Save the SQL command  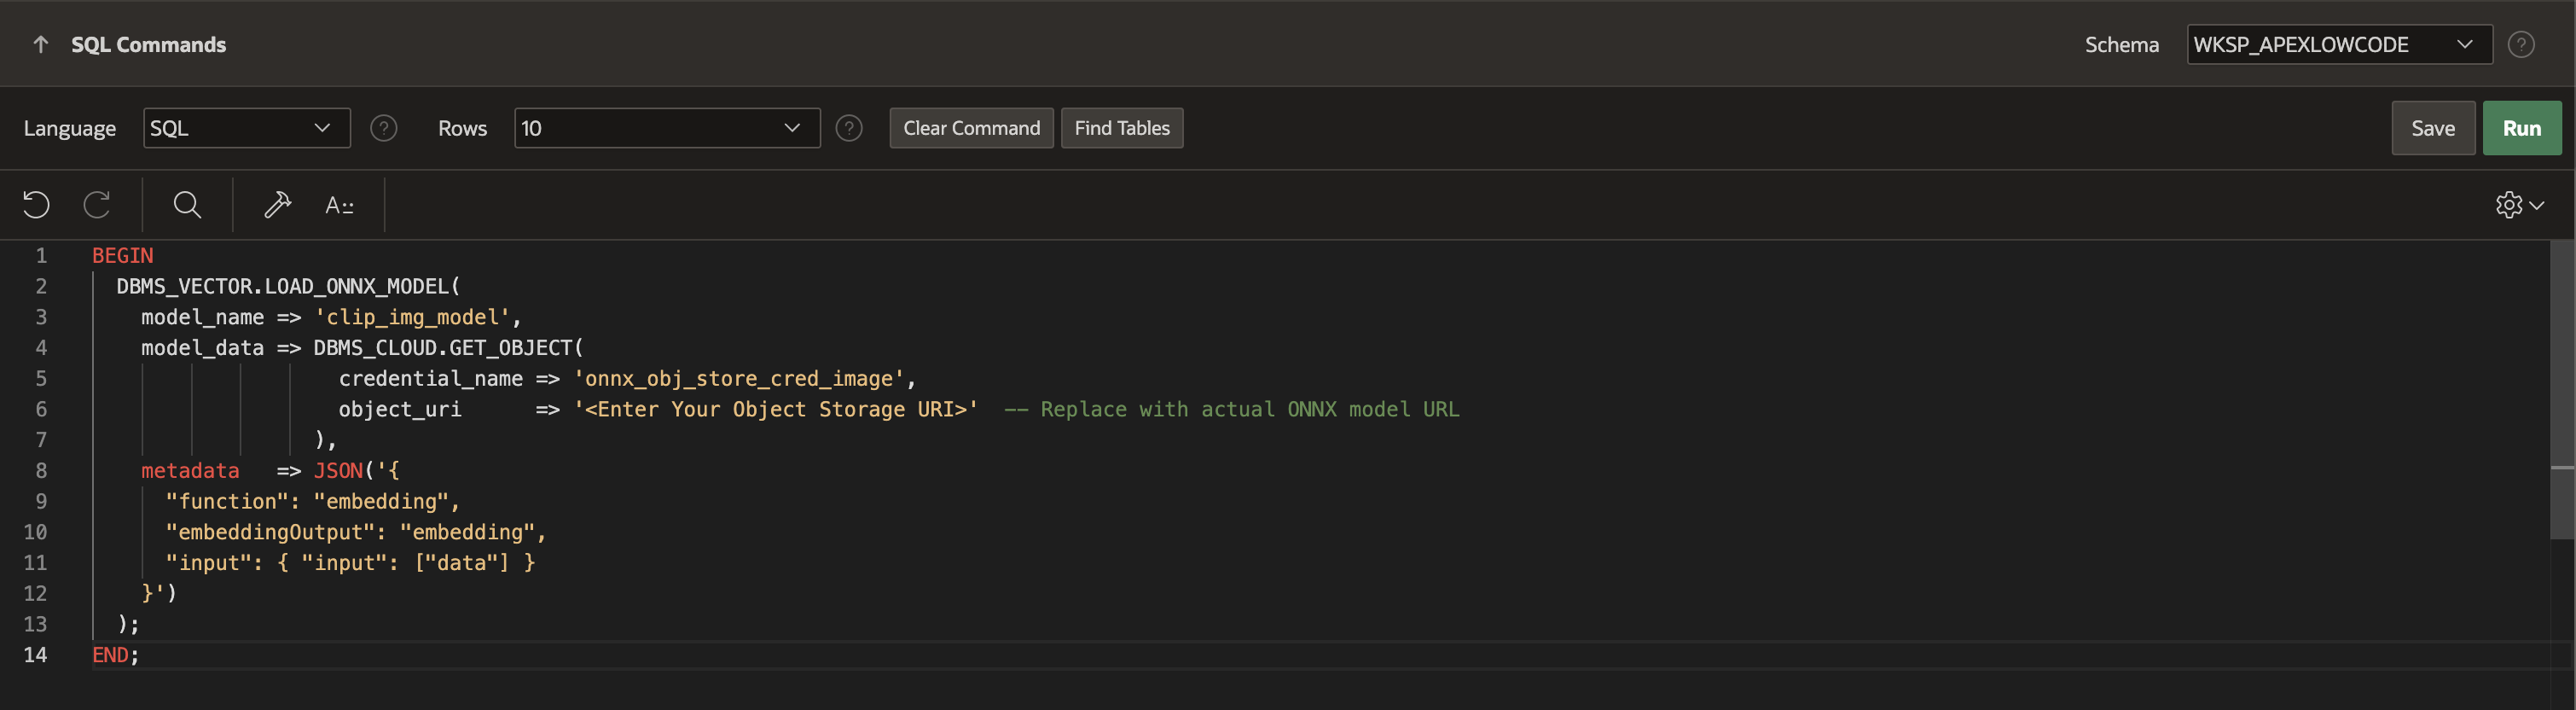2432,128
